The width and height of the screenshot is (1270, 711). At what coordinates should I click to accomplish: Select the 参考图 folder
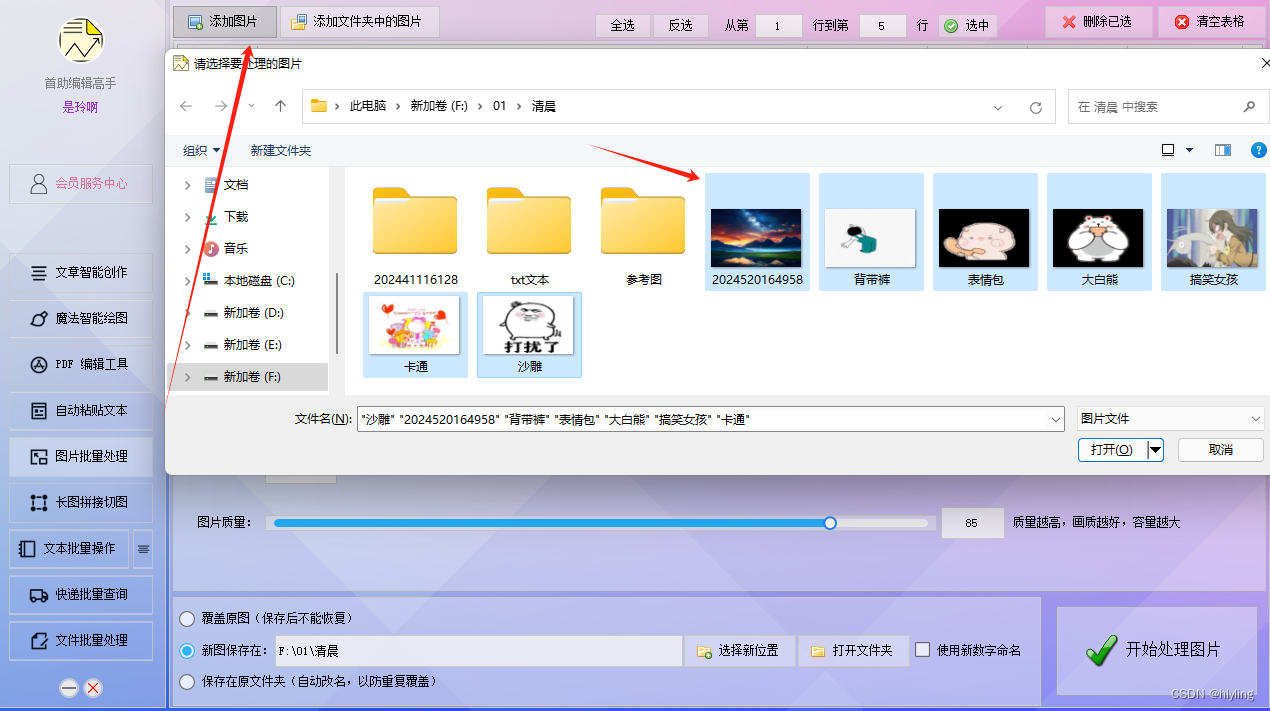(643, 232)
